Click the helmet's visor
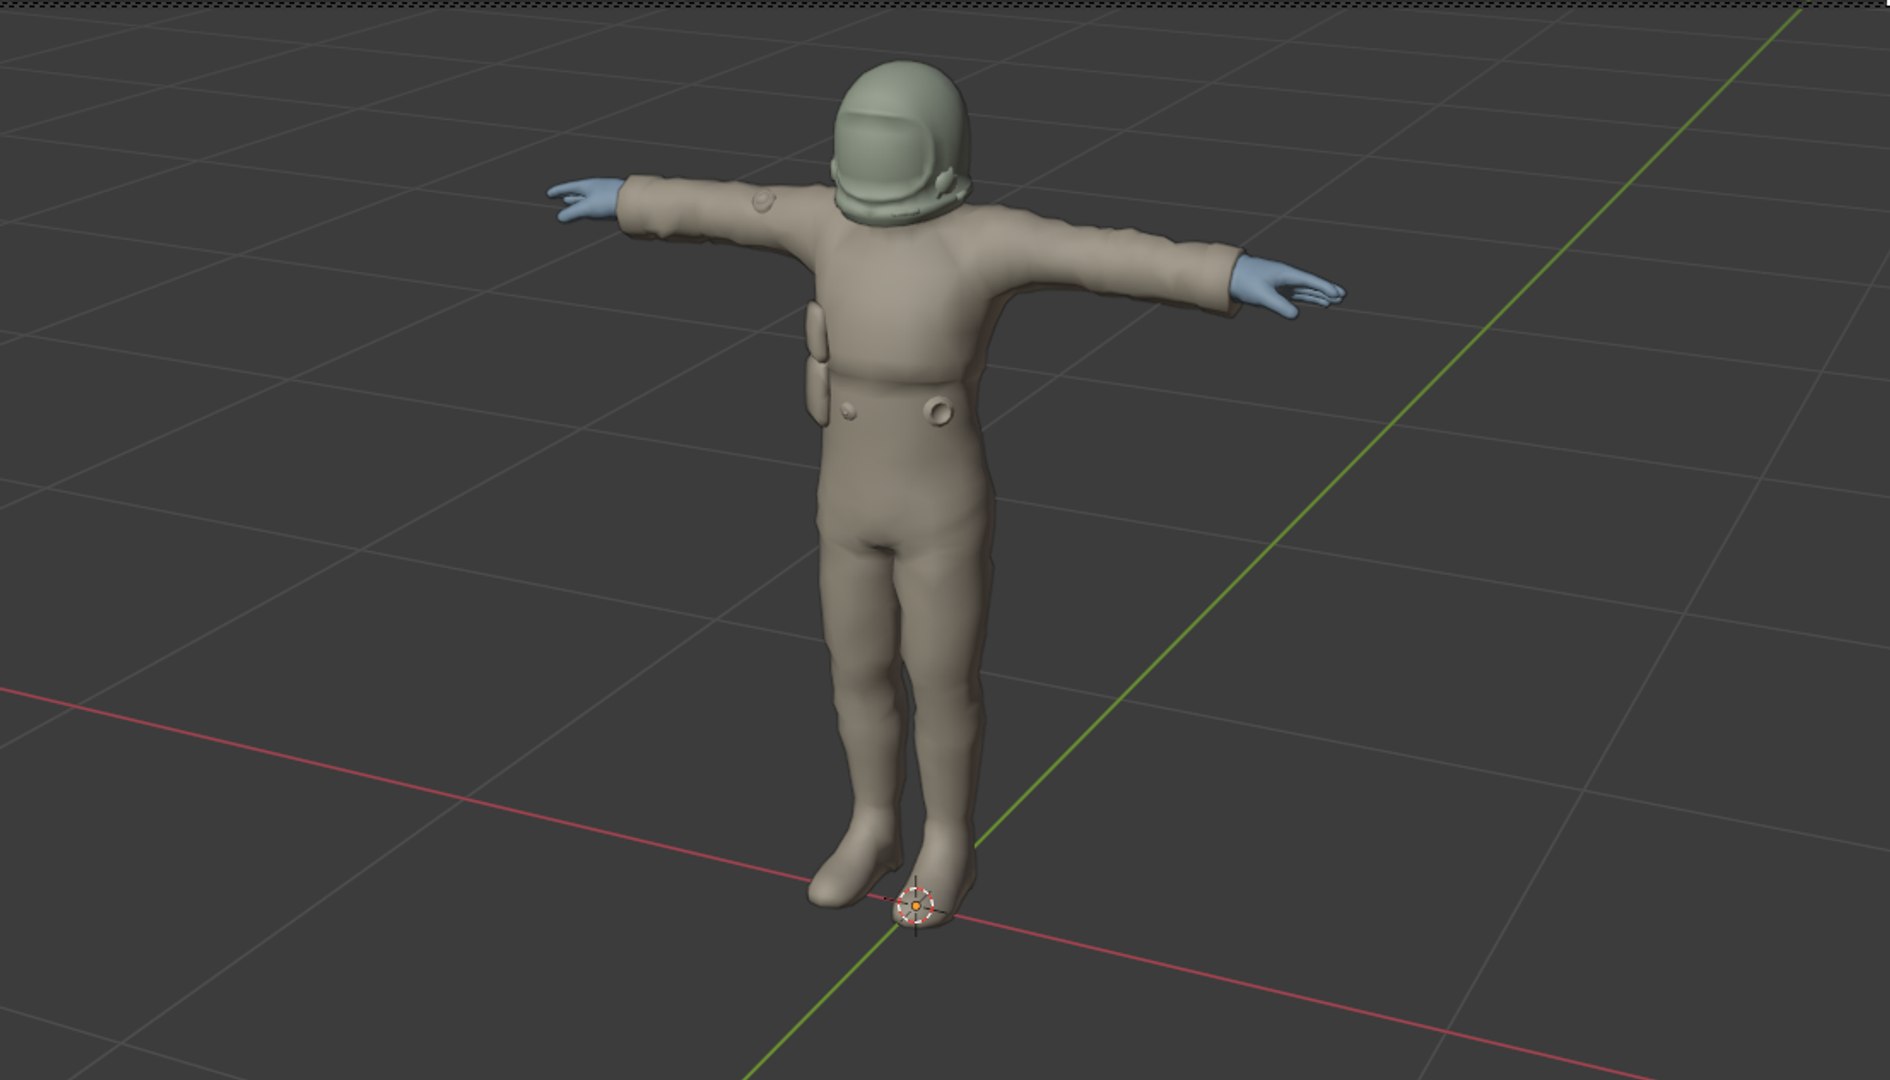 tap(881, 152)
